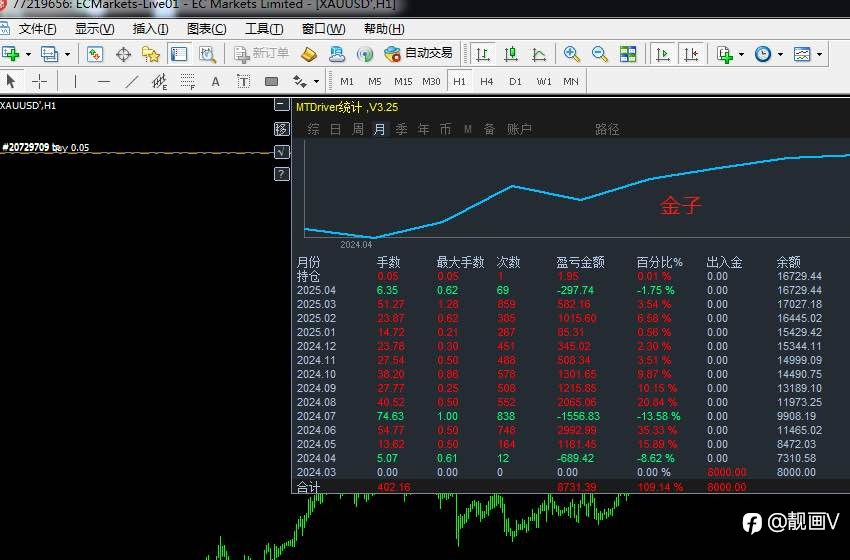The image size is (850, 560).
Task: Switch chart to bar chart mode
Action: (x=482, y=54)
